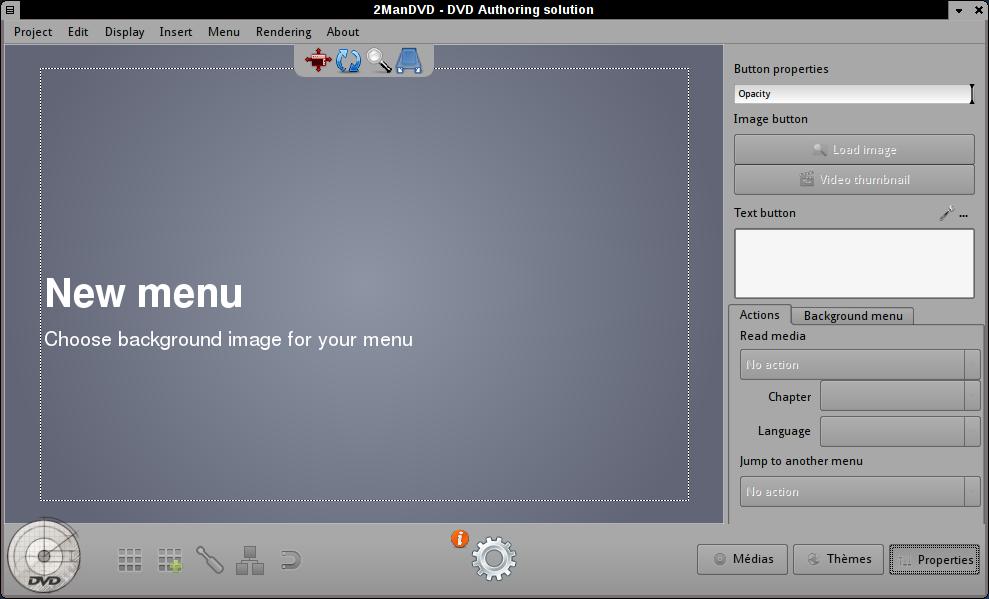This screenshot has width=989, height=599.
Task: Switch to the Background menu tab
Action: click(853, 316)
